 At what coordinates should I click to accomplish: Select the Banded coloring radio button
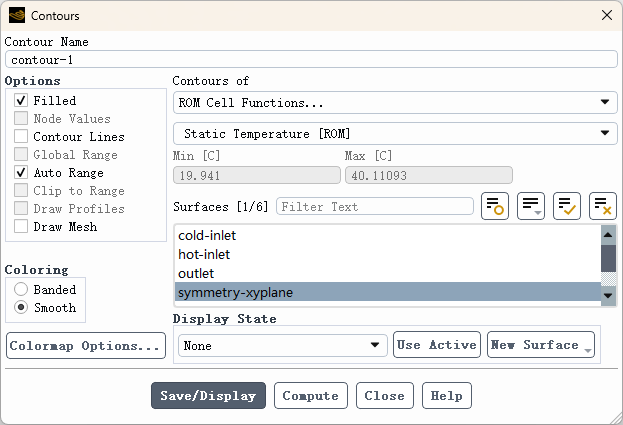(x=21, y=290)
